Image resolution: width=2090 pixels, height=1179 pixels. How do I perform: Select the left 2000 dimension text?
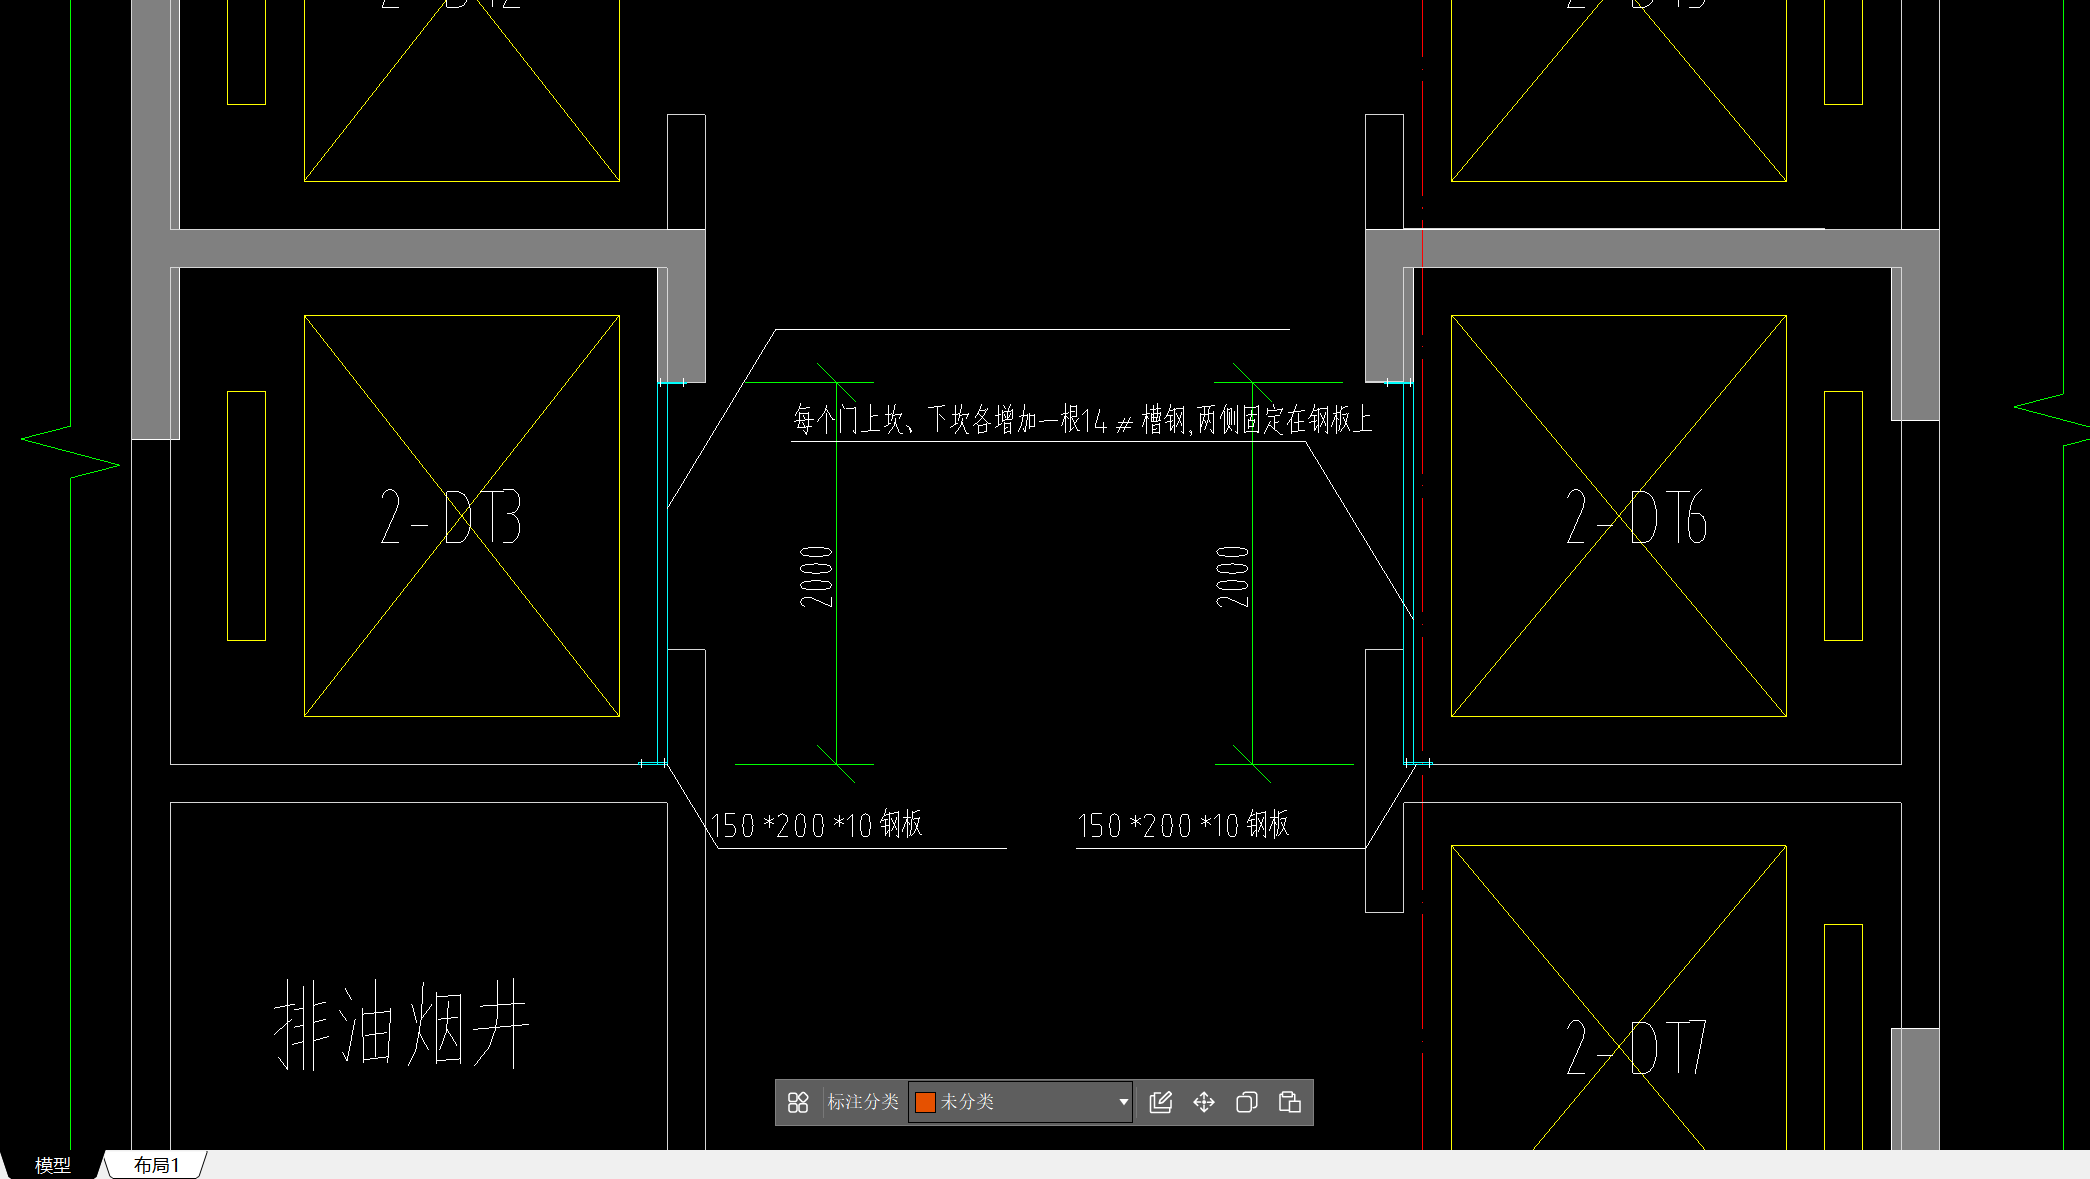point(816,577)
